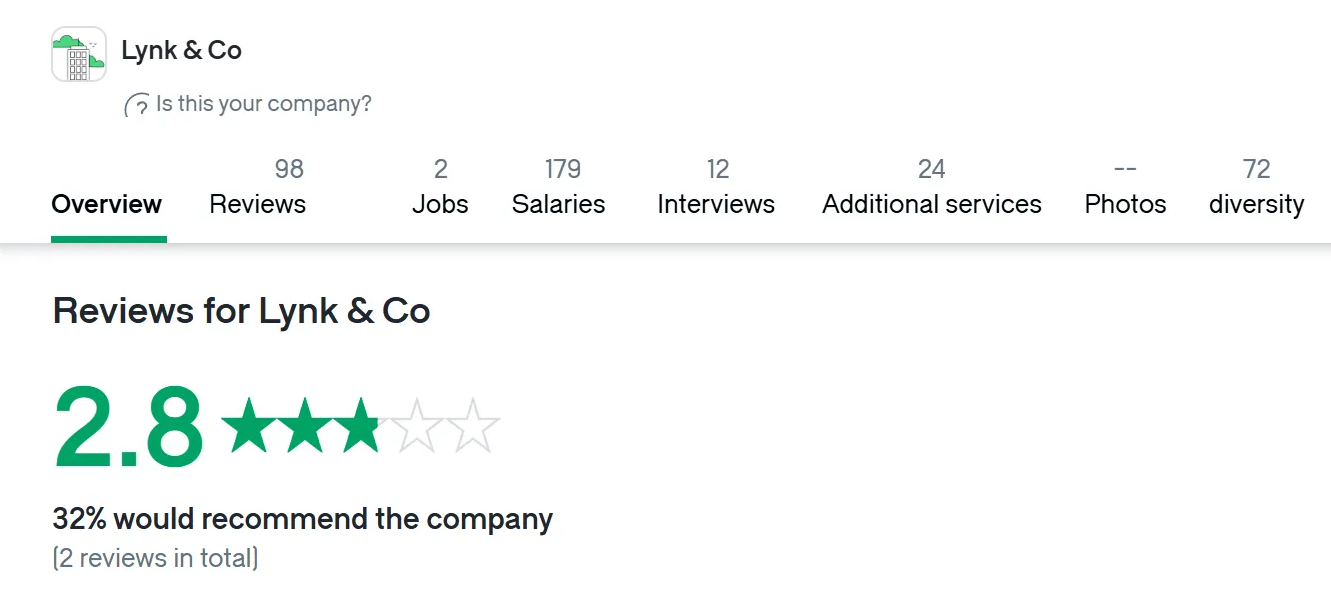Select the fourth empty rating star
This screenshot has width=1331, height=604.
pos(417,425)
